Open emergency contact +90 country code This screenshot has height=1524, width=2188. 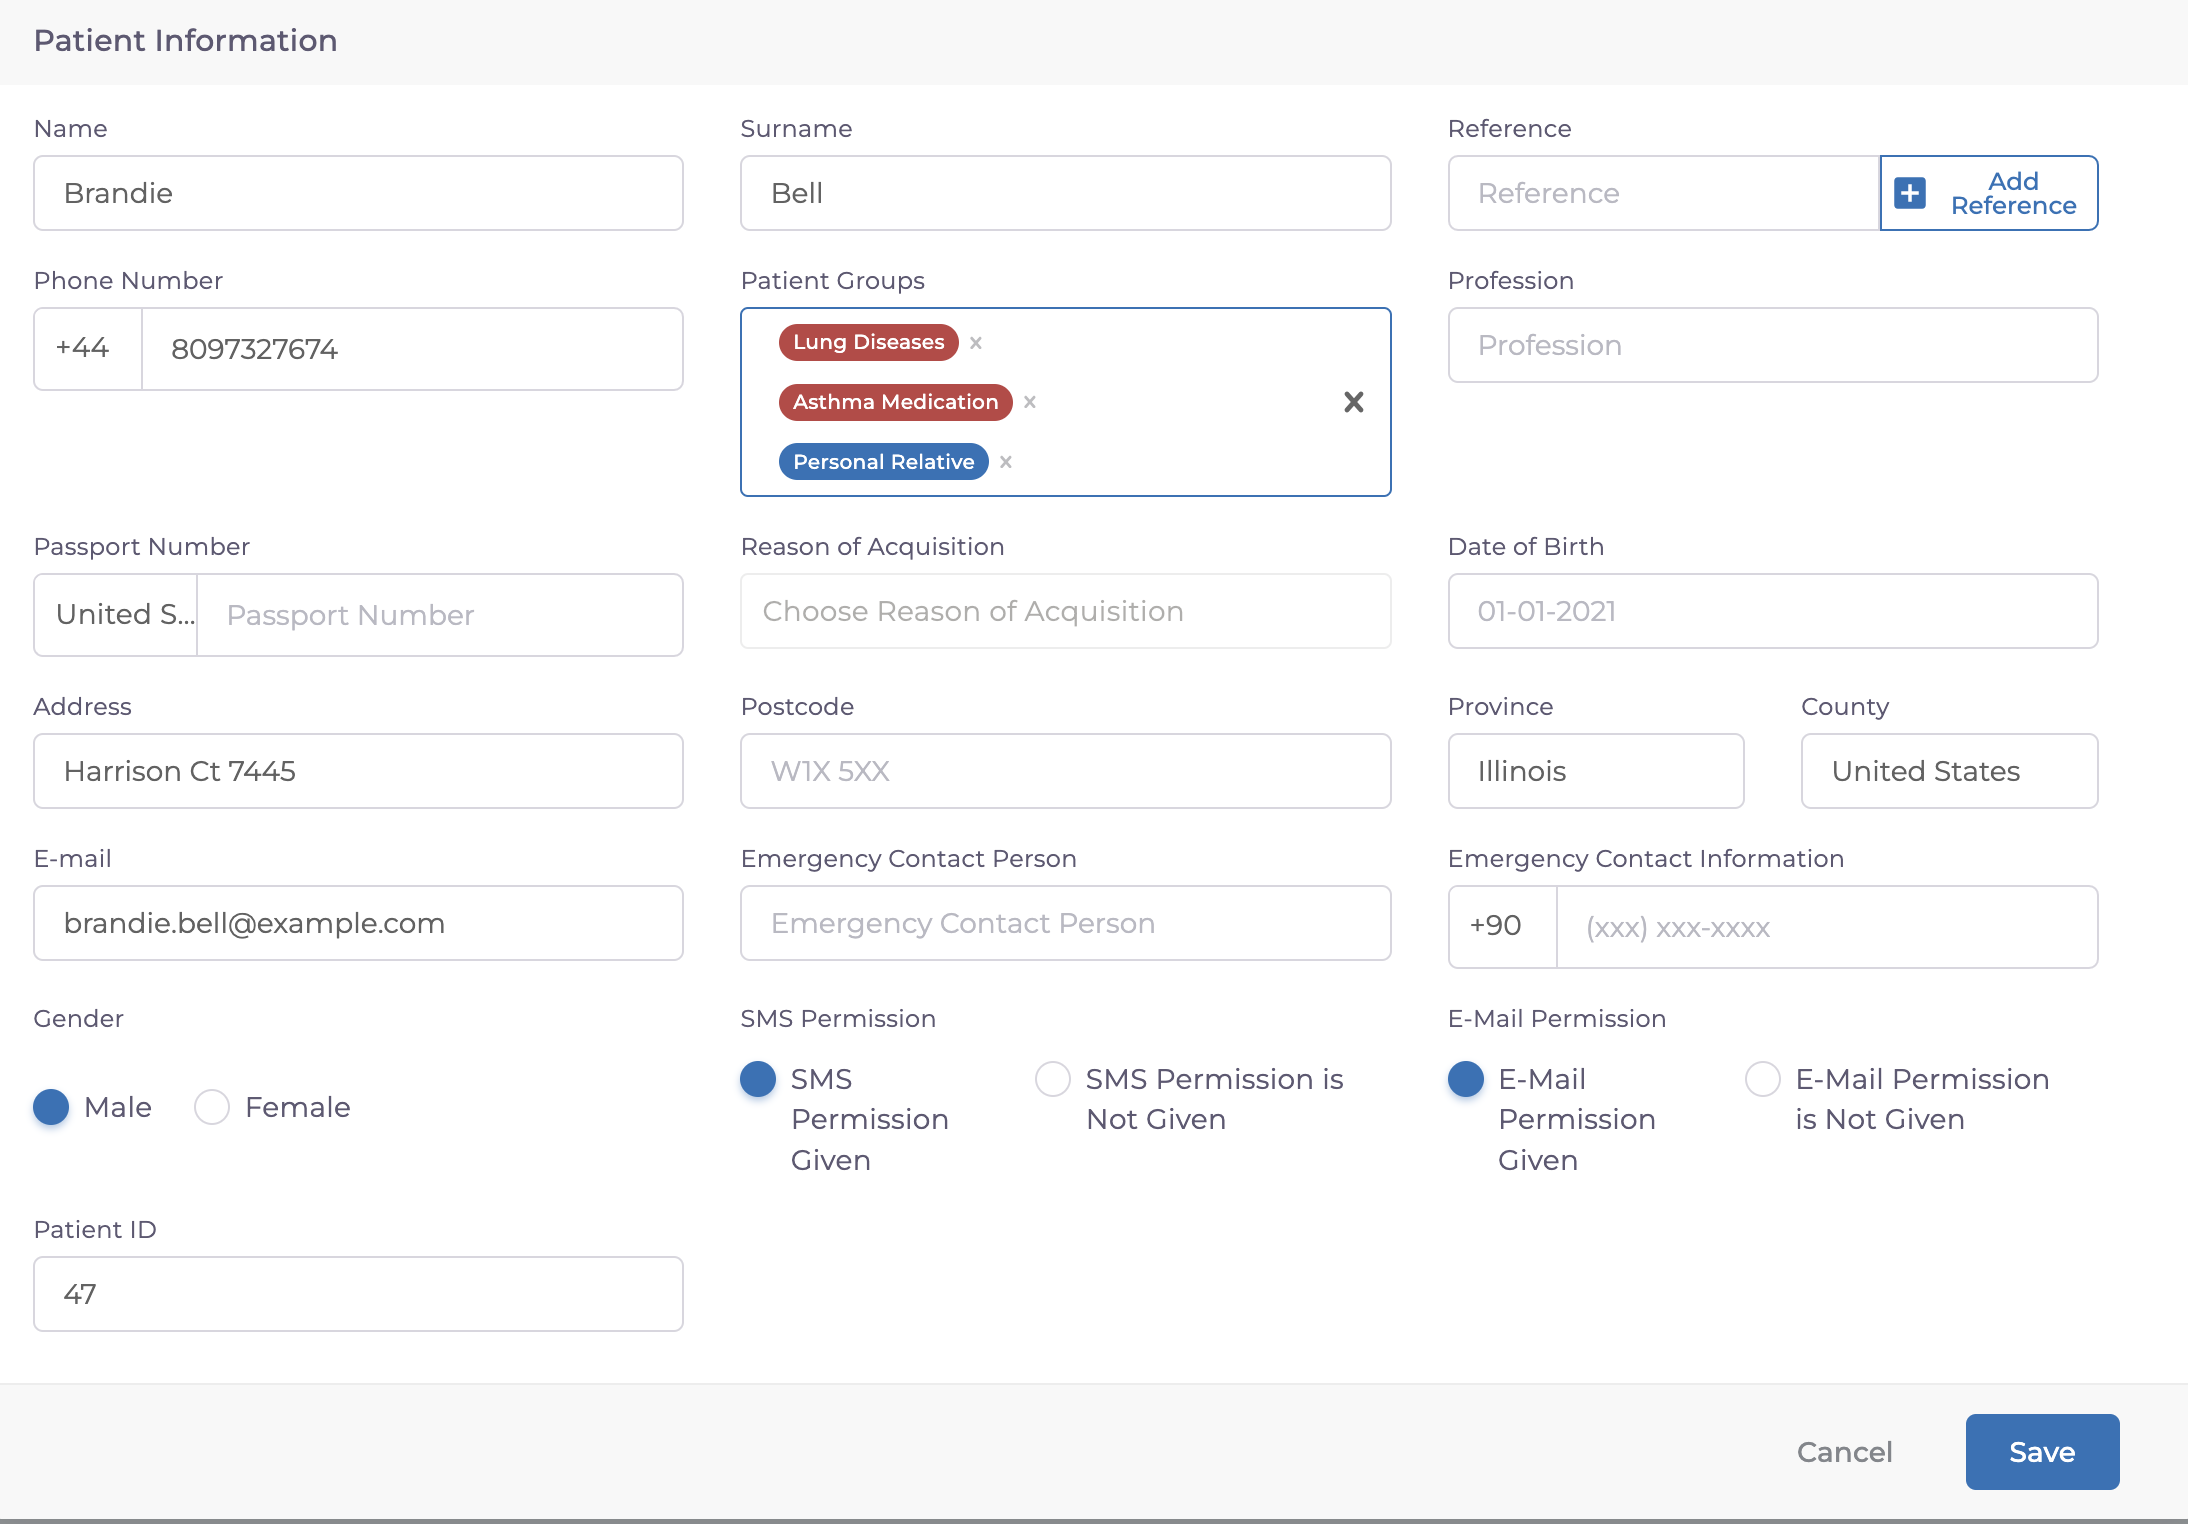[x=1502, y=927]
